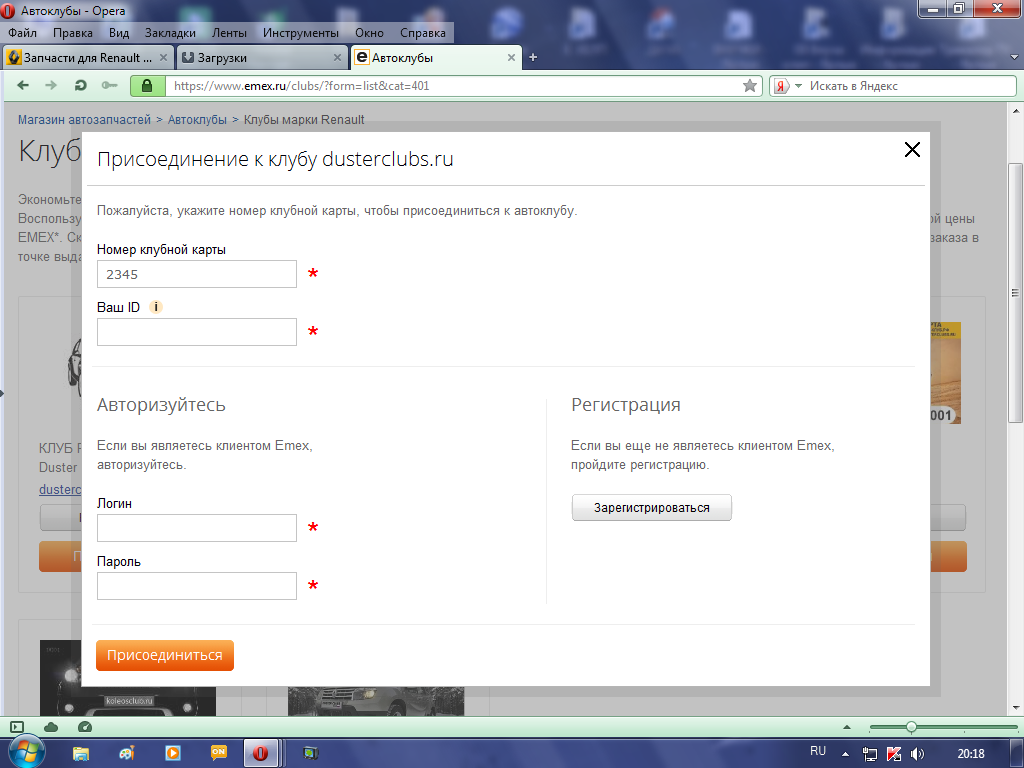Reload the page with the refresh icon
1024x768 pixels.
click(x=80, y=86)
